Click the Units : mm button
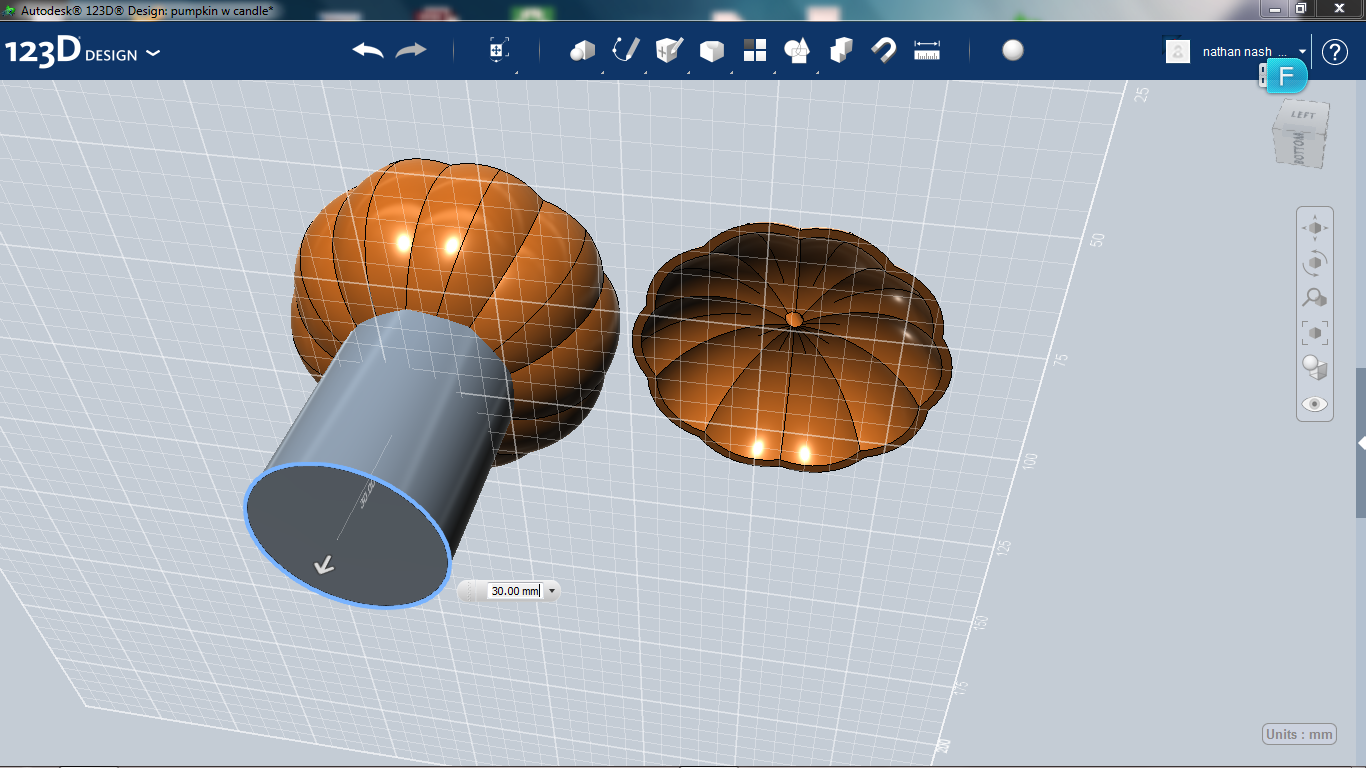1366x768 pixels. tap(1299, 734)
